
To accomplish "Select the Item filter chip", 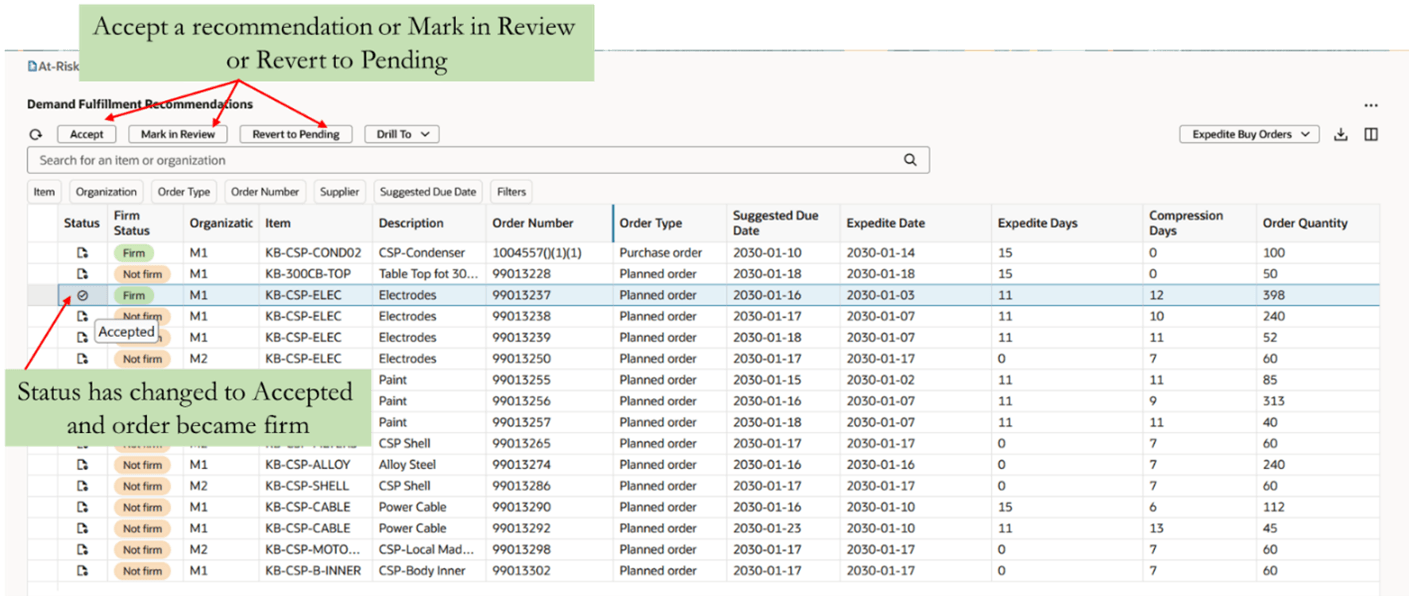I will click(x=44, y=192).
